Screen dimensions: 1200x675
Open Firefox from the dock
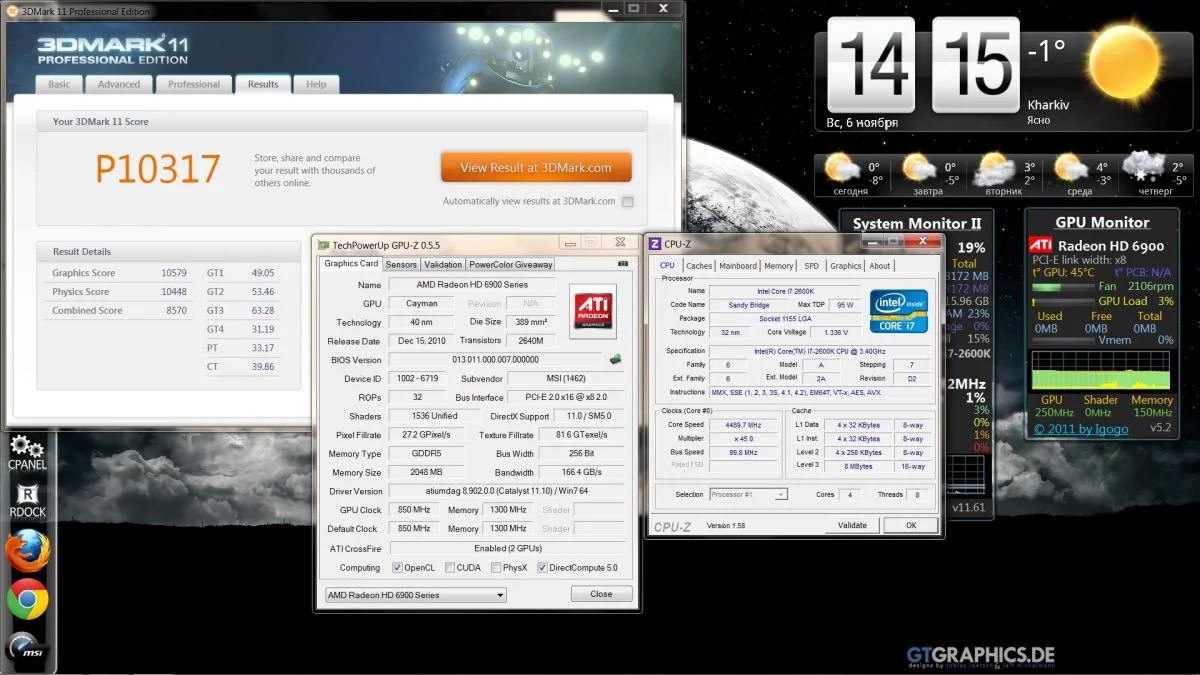[x=27, y=551]
